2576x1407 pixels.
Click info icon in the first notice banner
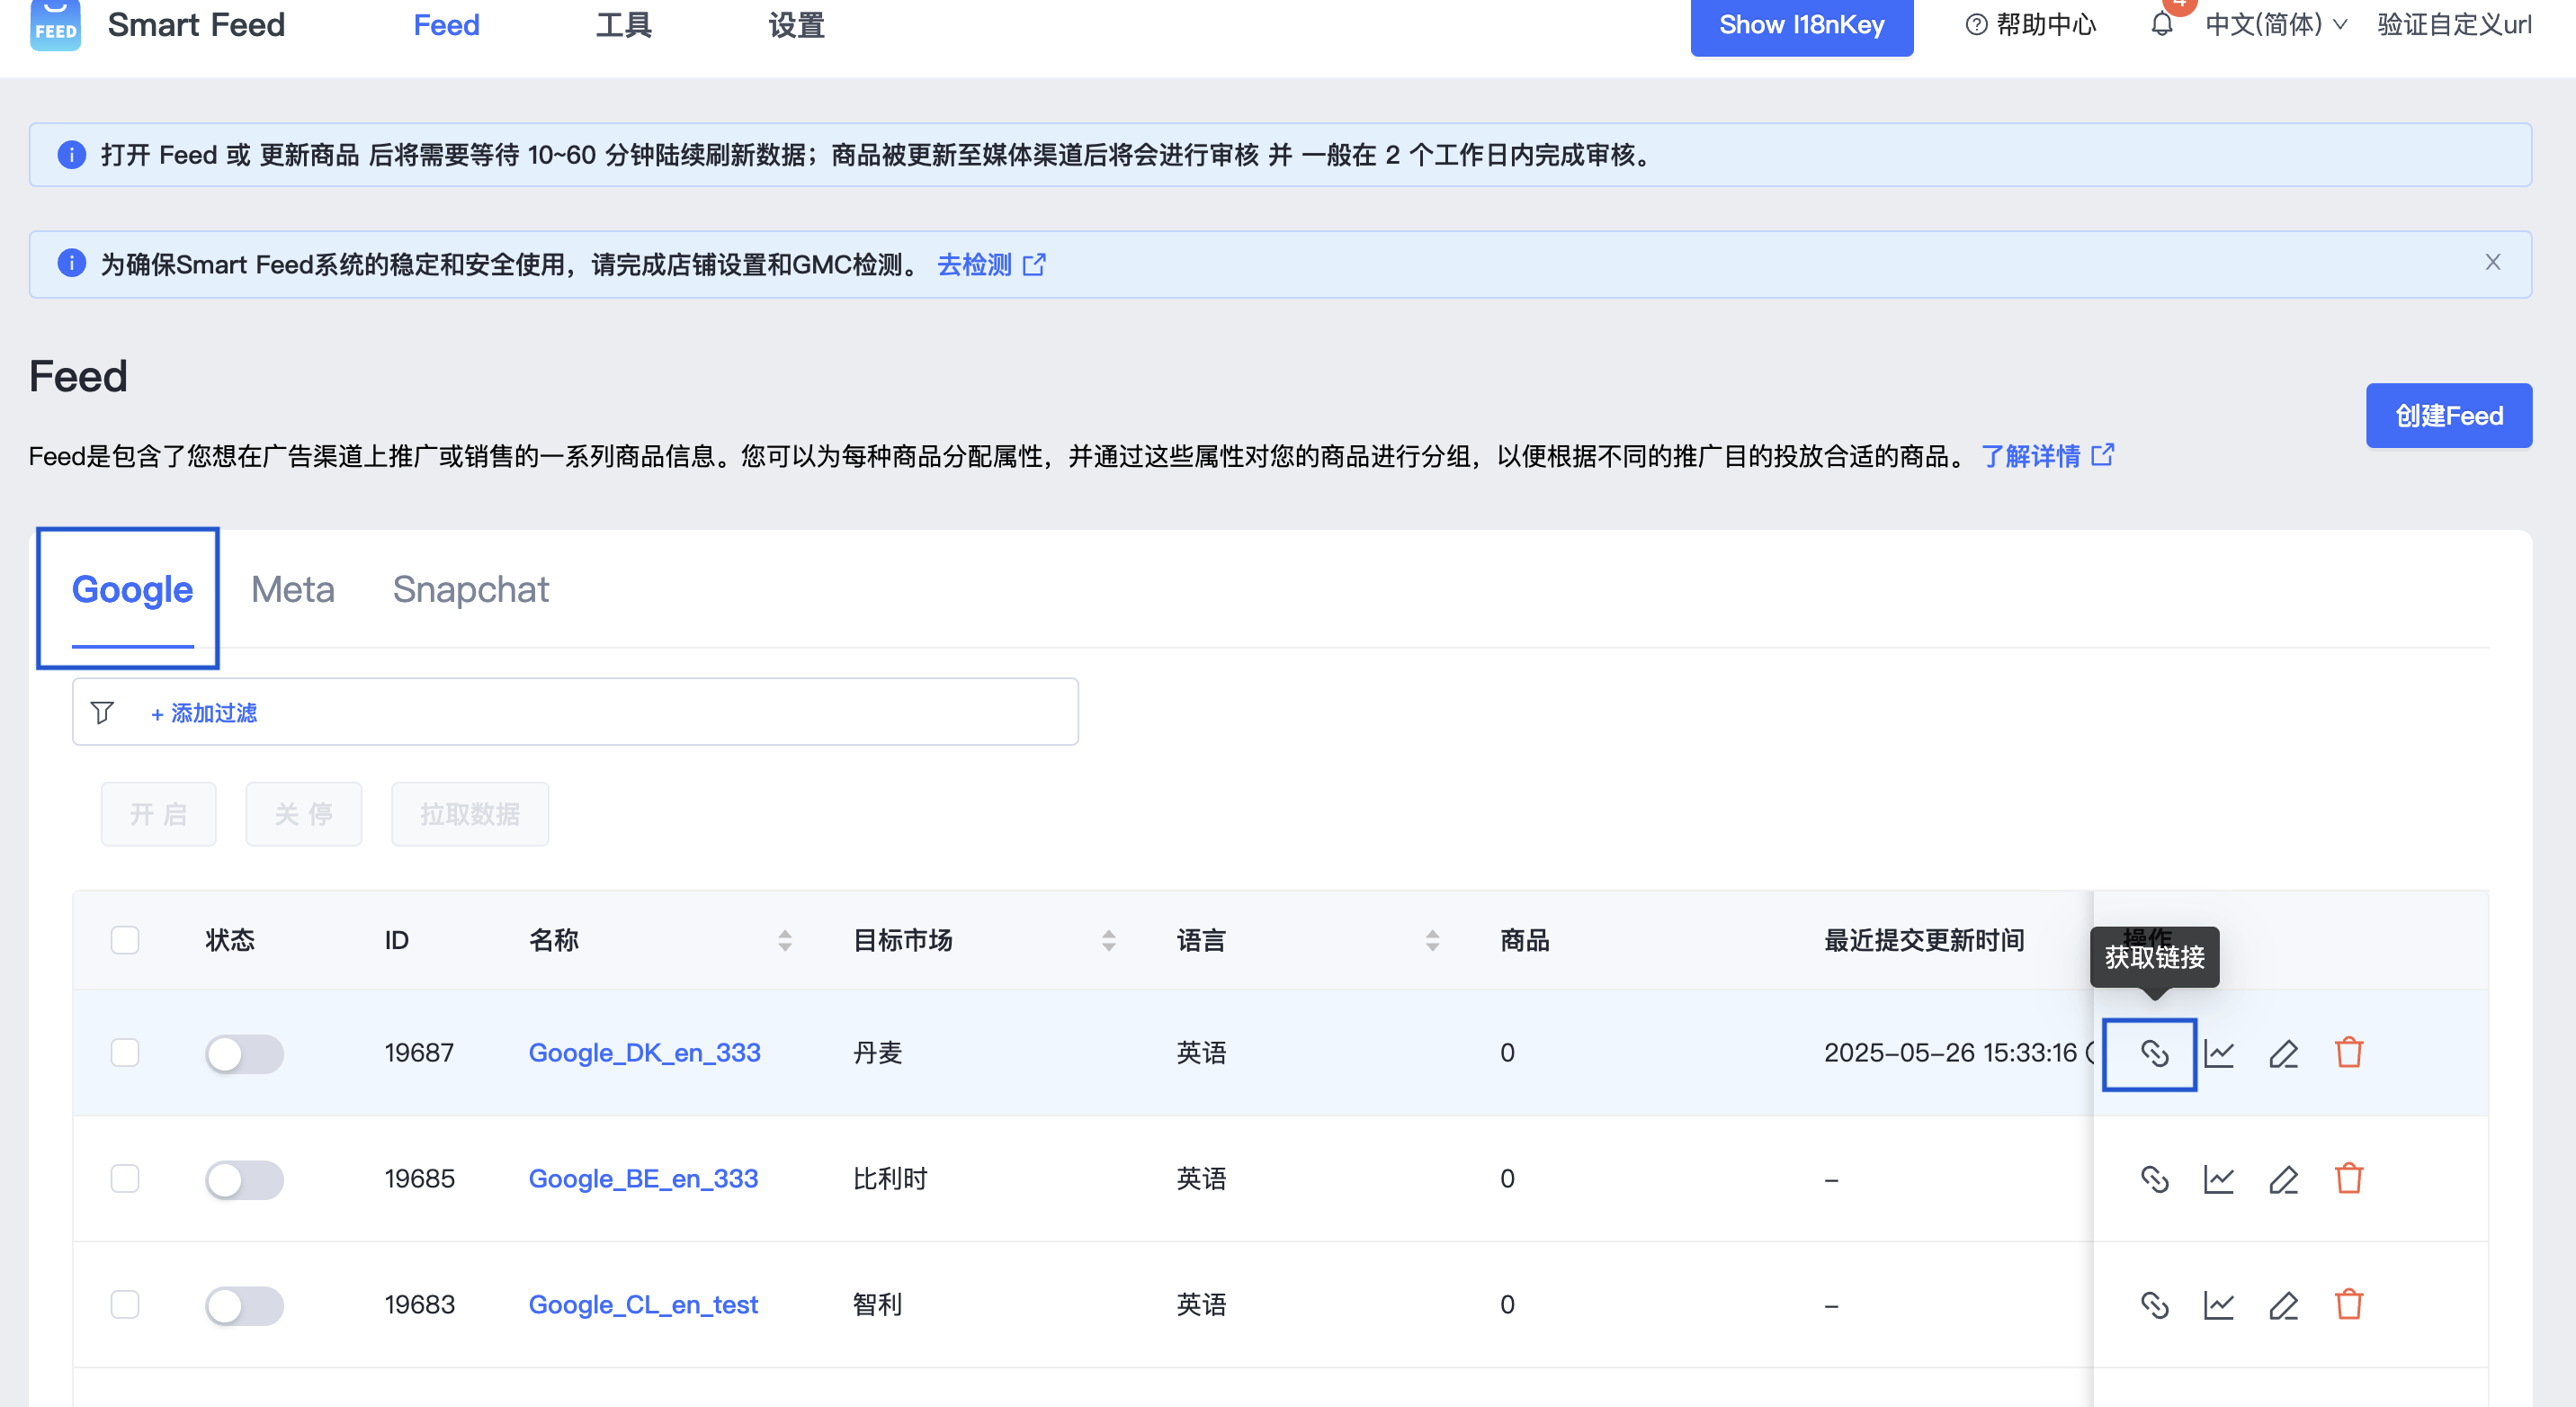click(x=71, y=155)
